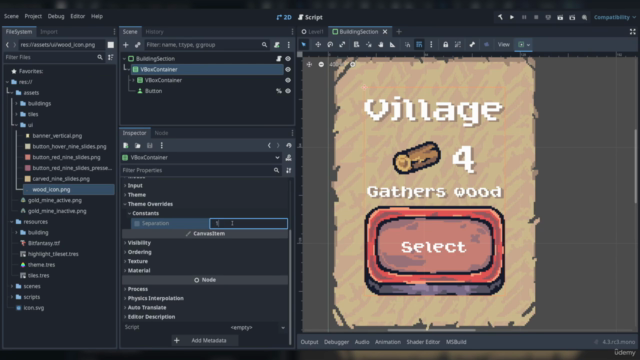Viewport: 640px width, 360px height.
Task: Add a new node in Scene dock
Action: (126, 45)
